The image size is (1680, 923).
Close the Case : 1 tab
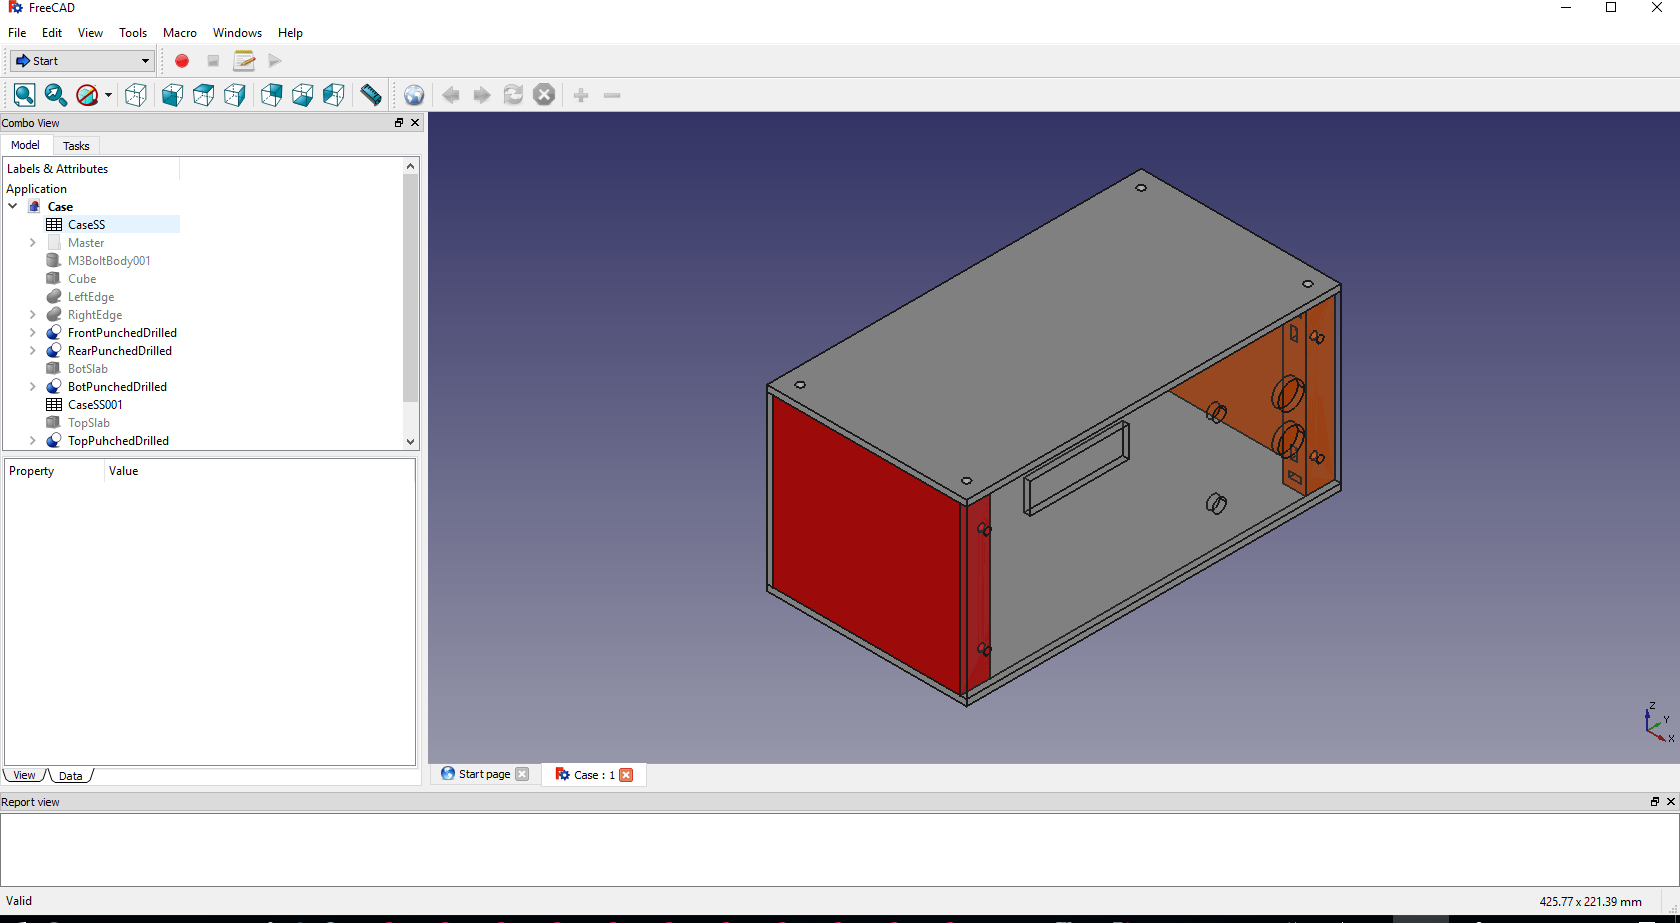click(626, 775)
